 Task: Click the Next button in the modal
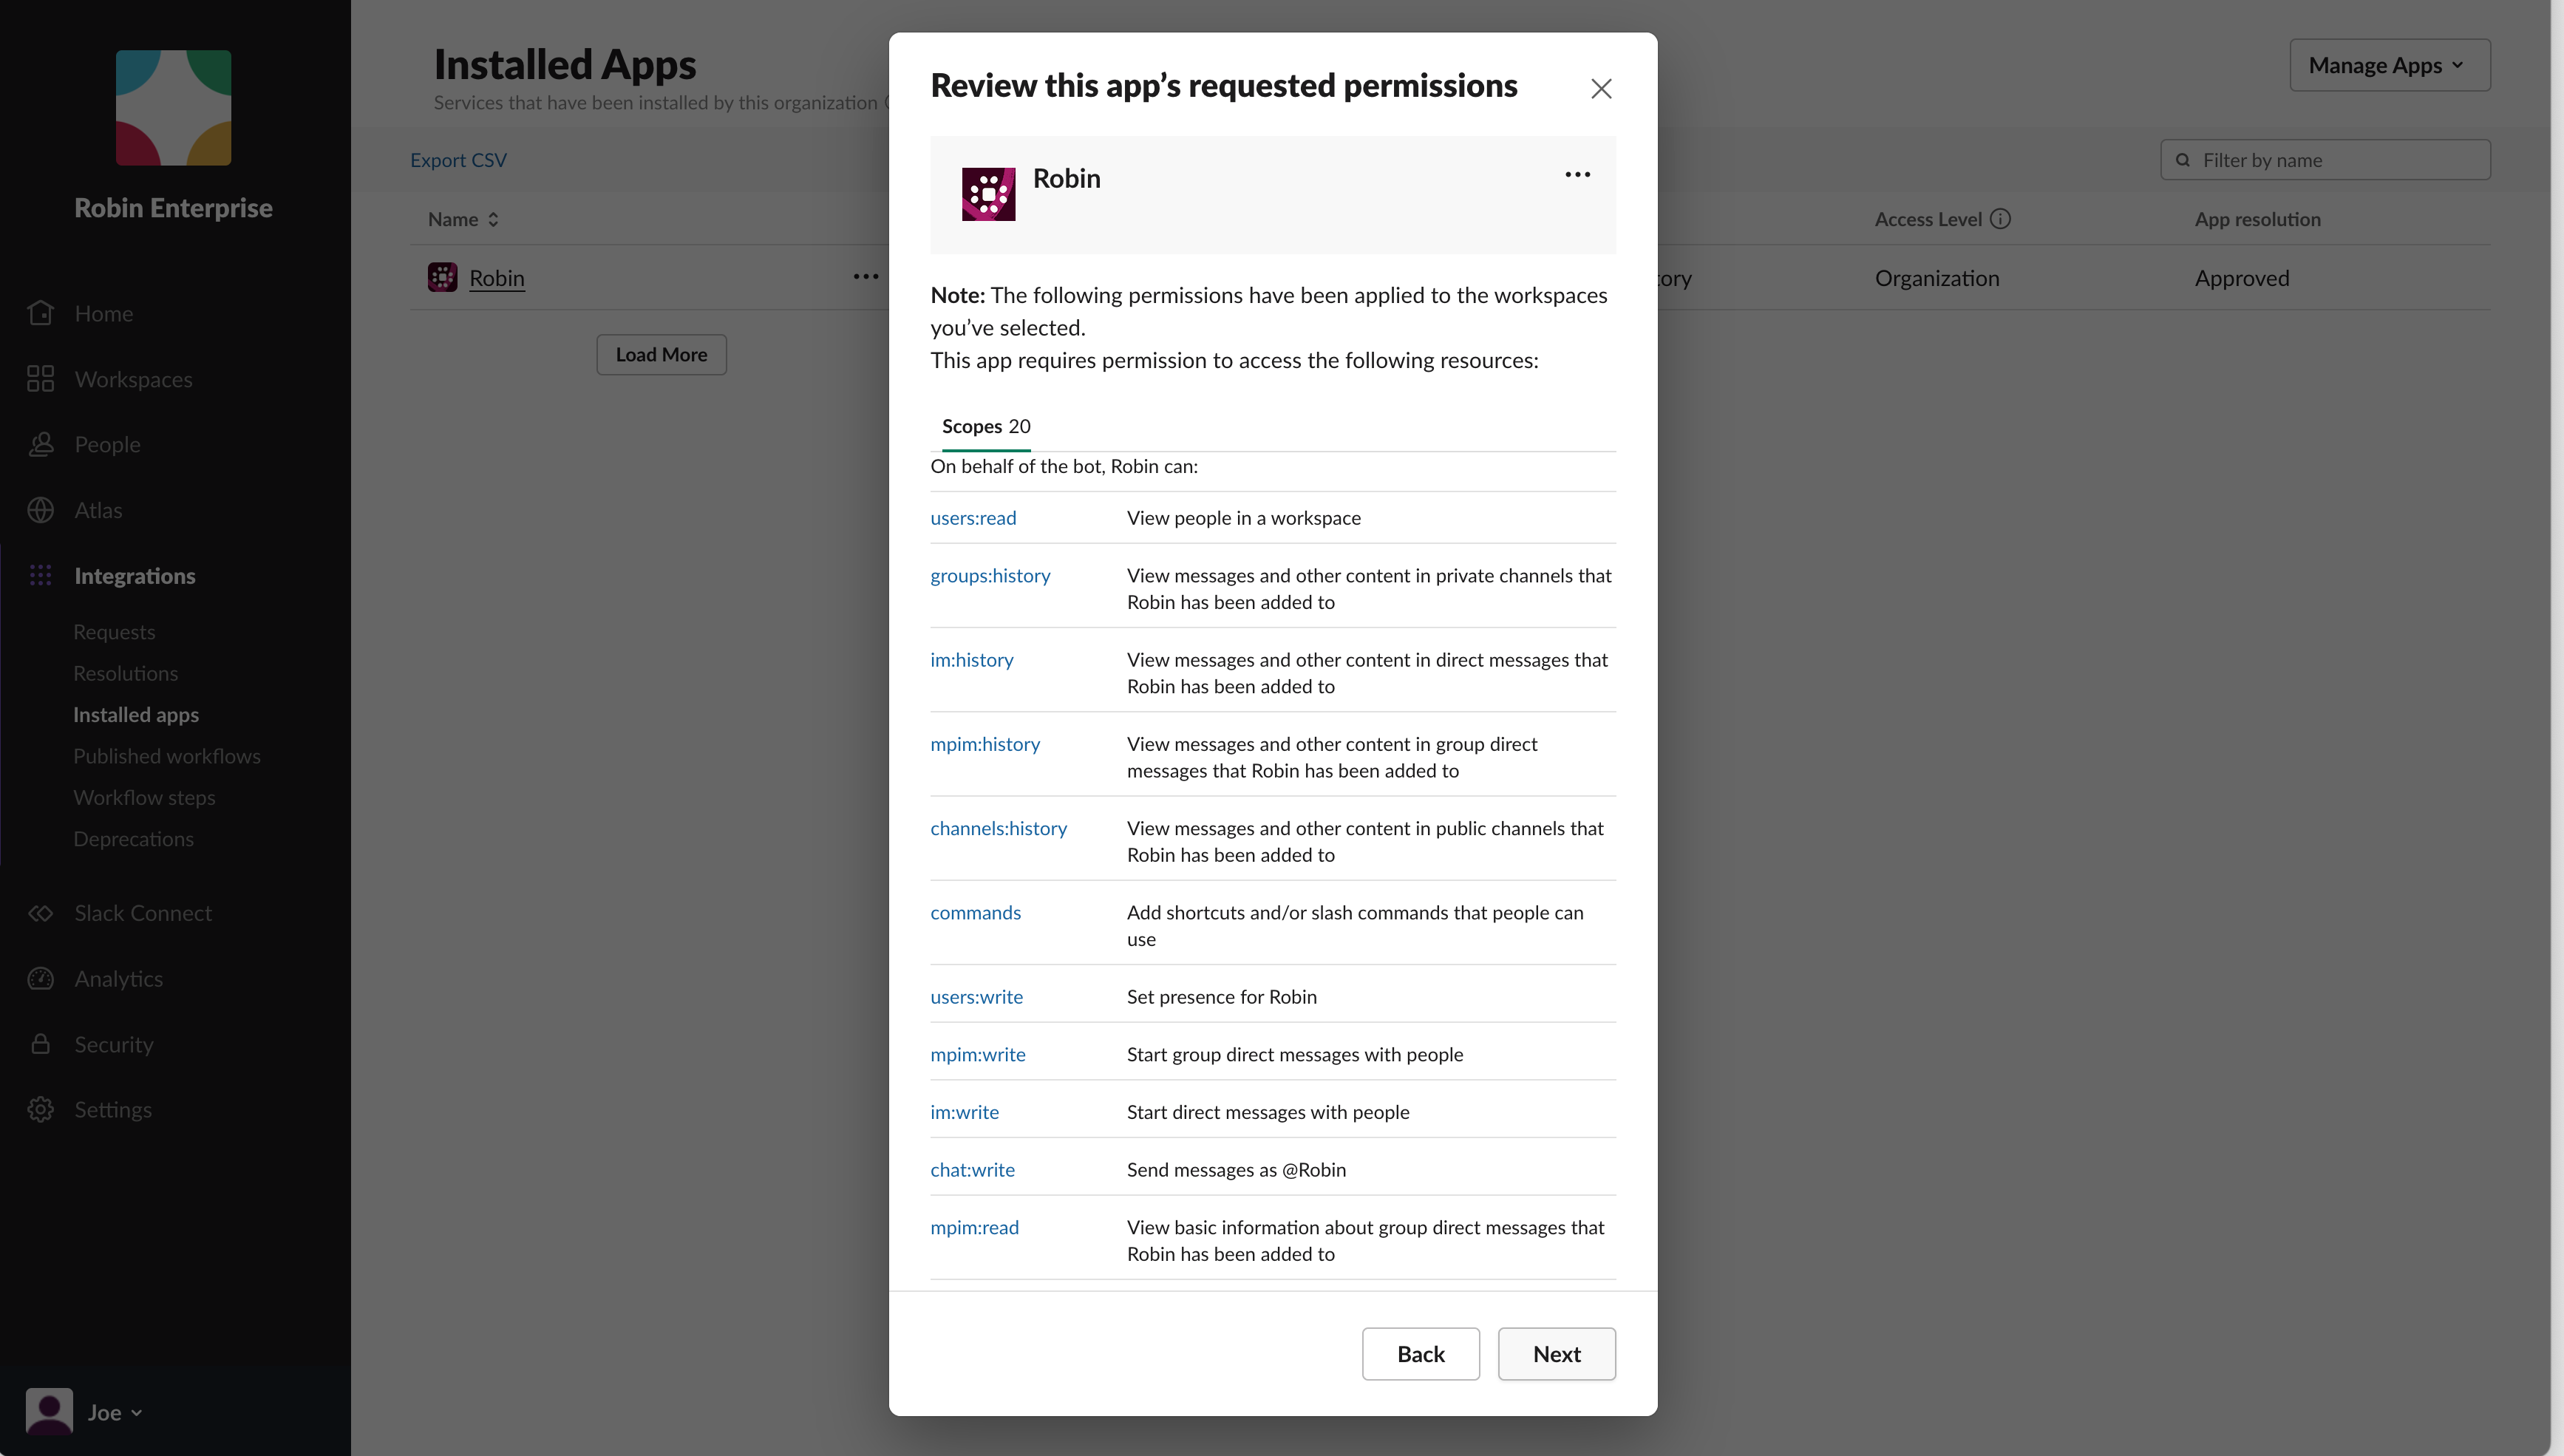pyautogui.click(x=1556, y=1353)
